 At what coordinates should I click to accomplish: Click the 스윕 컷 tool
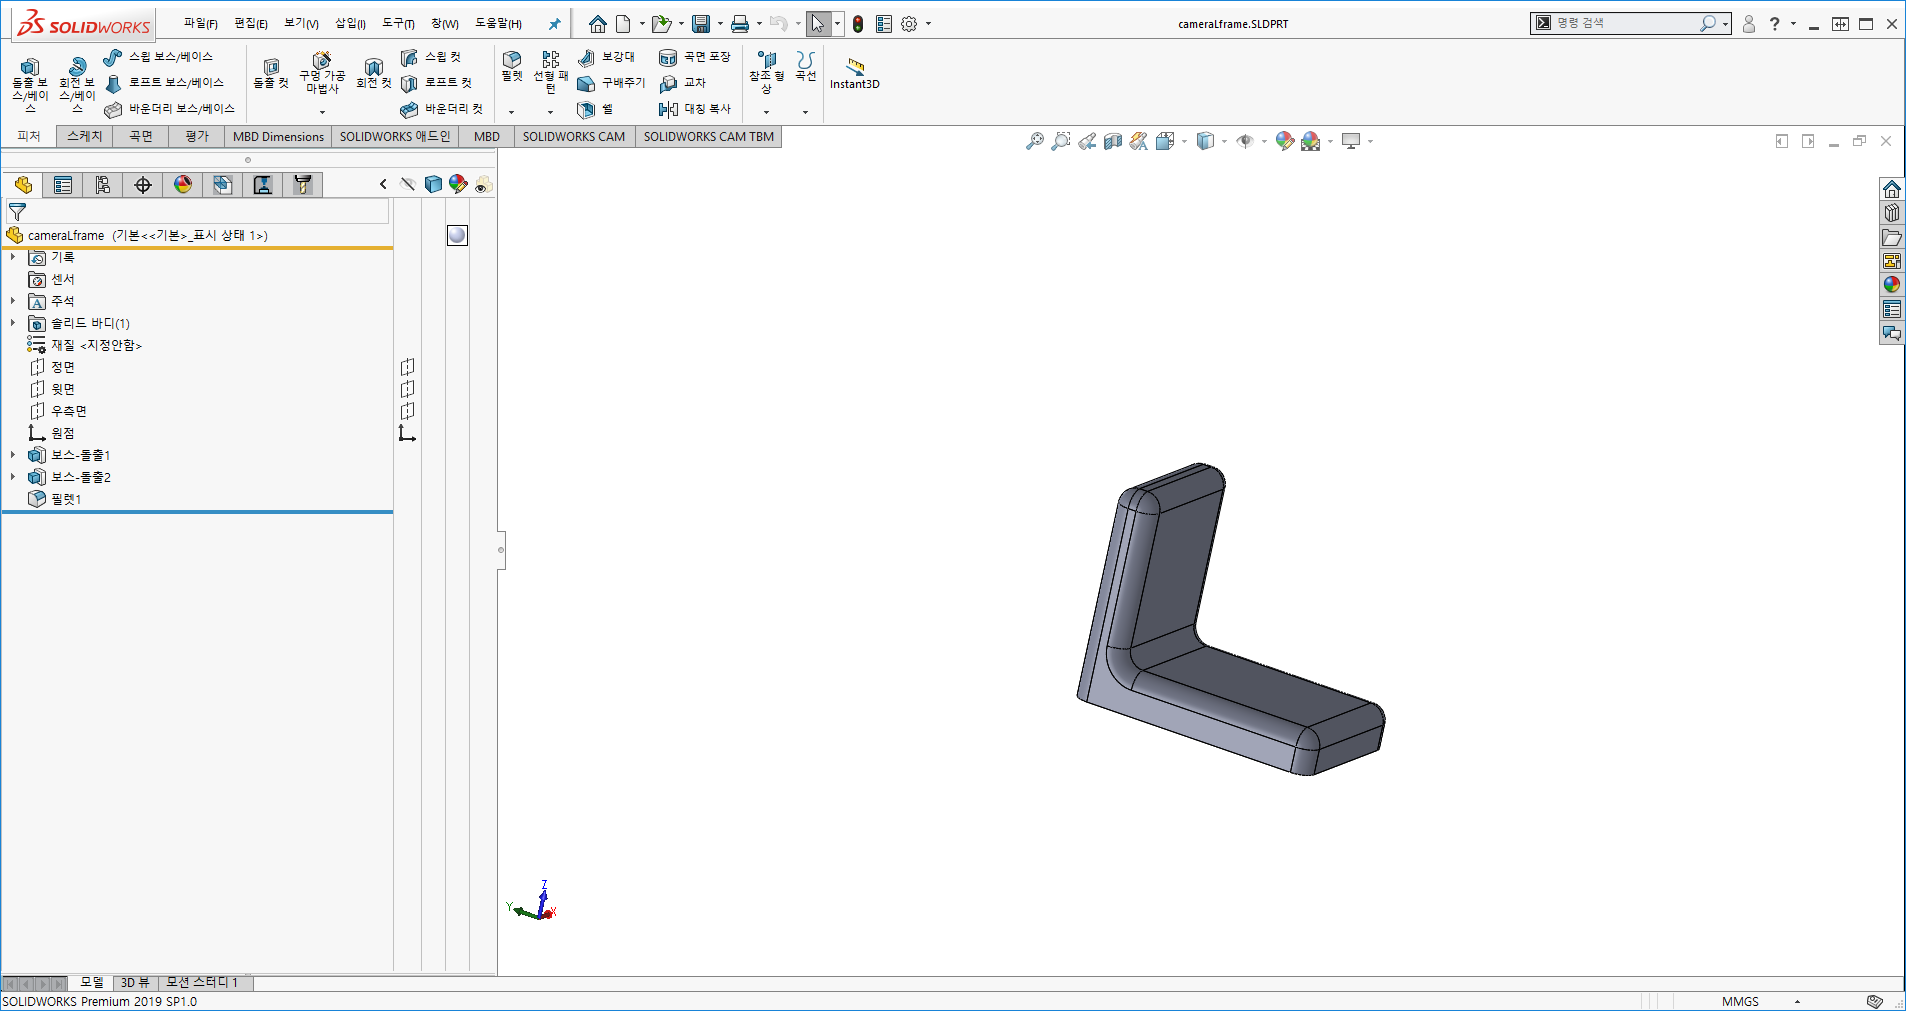(431, 57)
